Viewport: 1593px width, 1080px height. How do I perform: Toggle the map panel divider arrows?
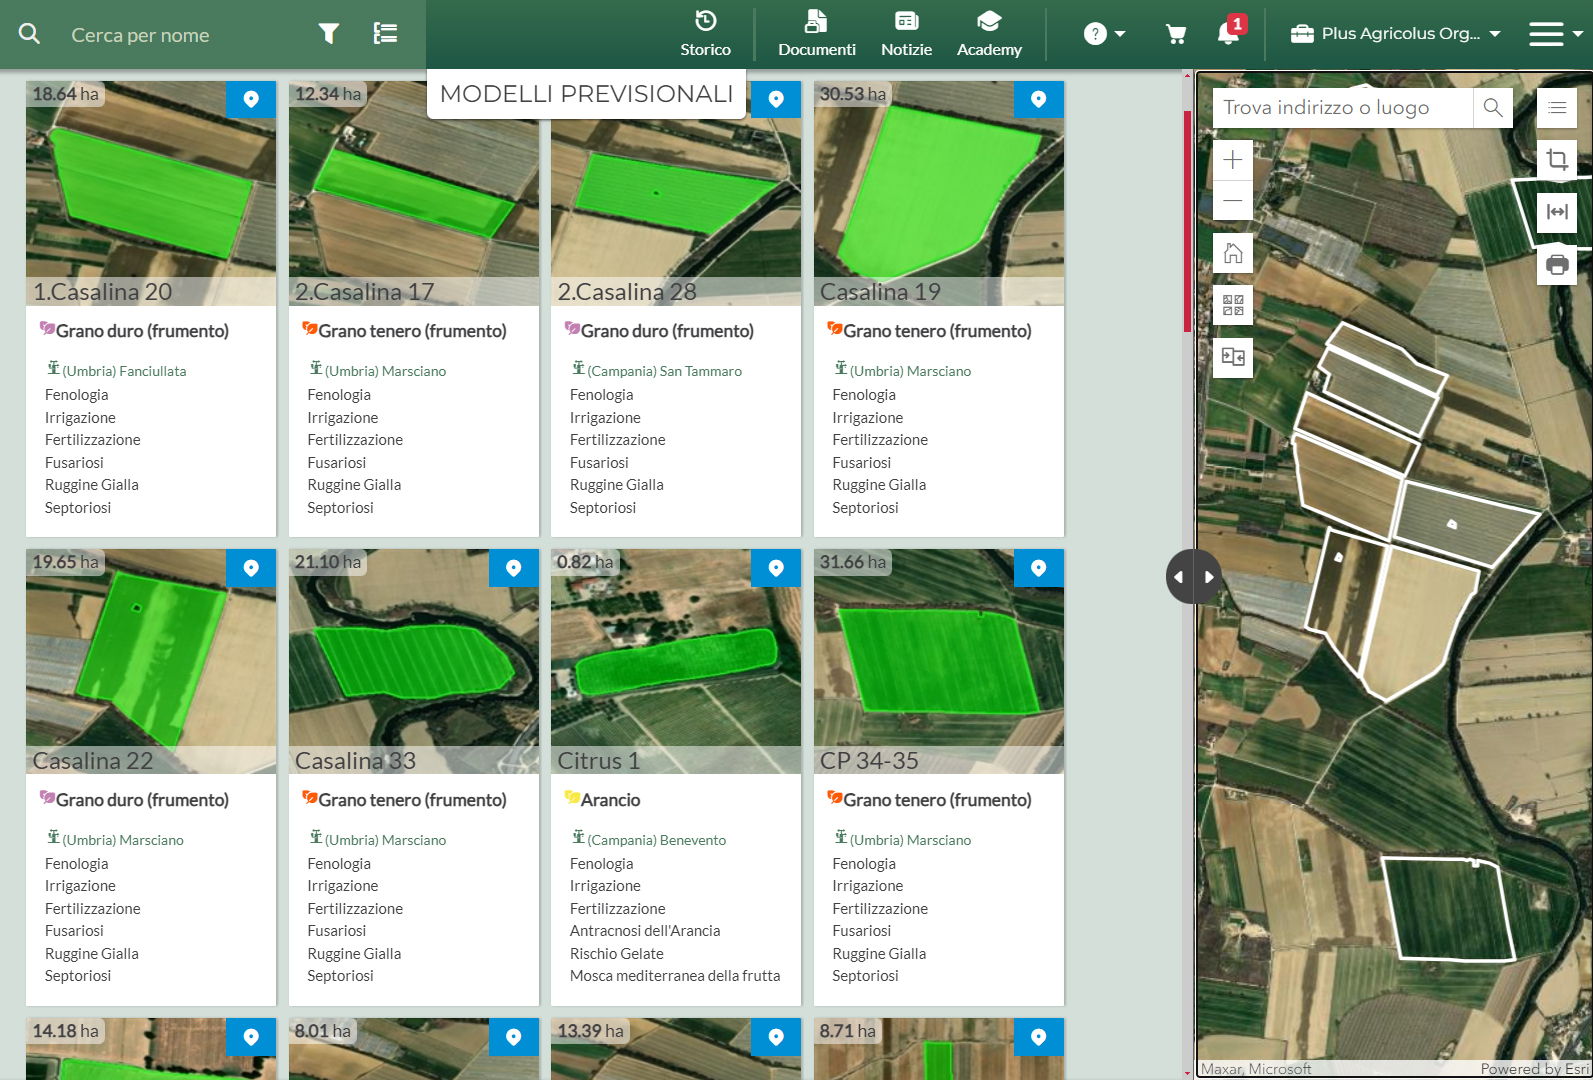pyautogui.click(x=1194, y=577)
